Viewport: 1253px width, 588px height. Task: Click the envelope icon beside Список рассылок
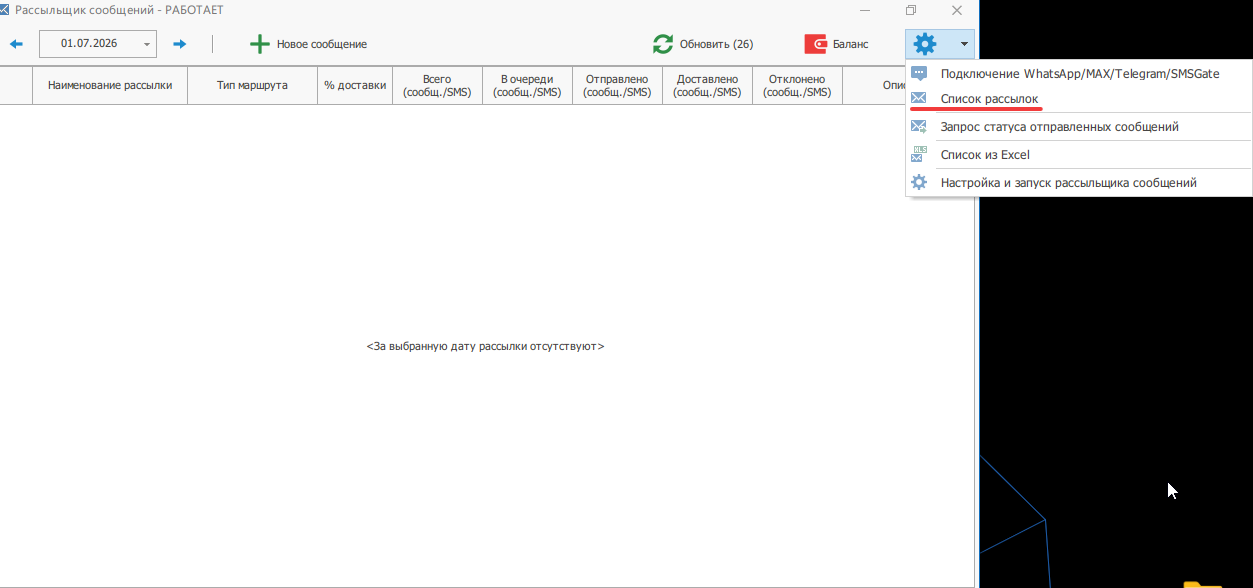[919, 99]
